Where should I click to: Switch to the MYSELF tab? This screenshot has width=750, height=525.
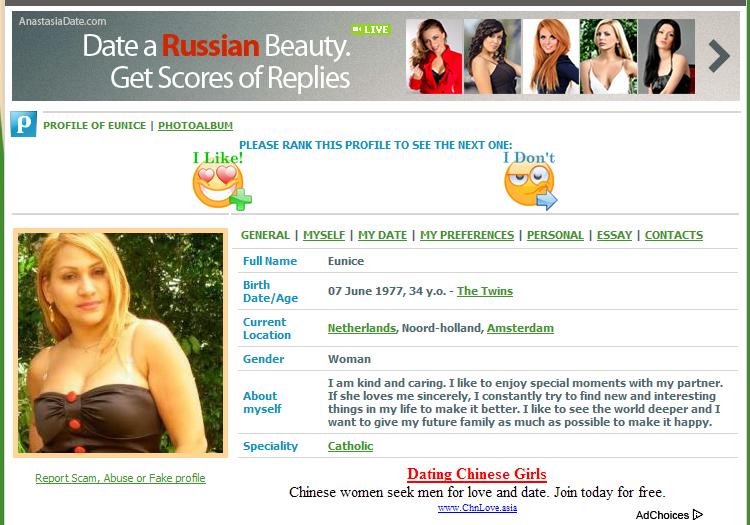click(x=324, y=235)
